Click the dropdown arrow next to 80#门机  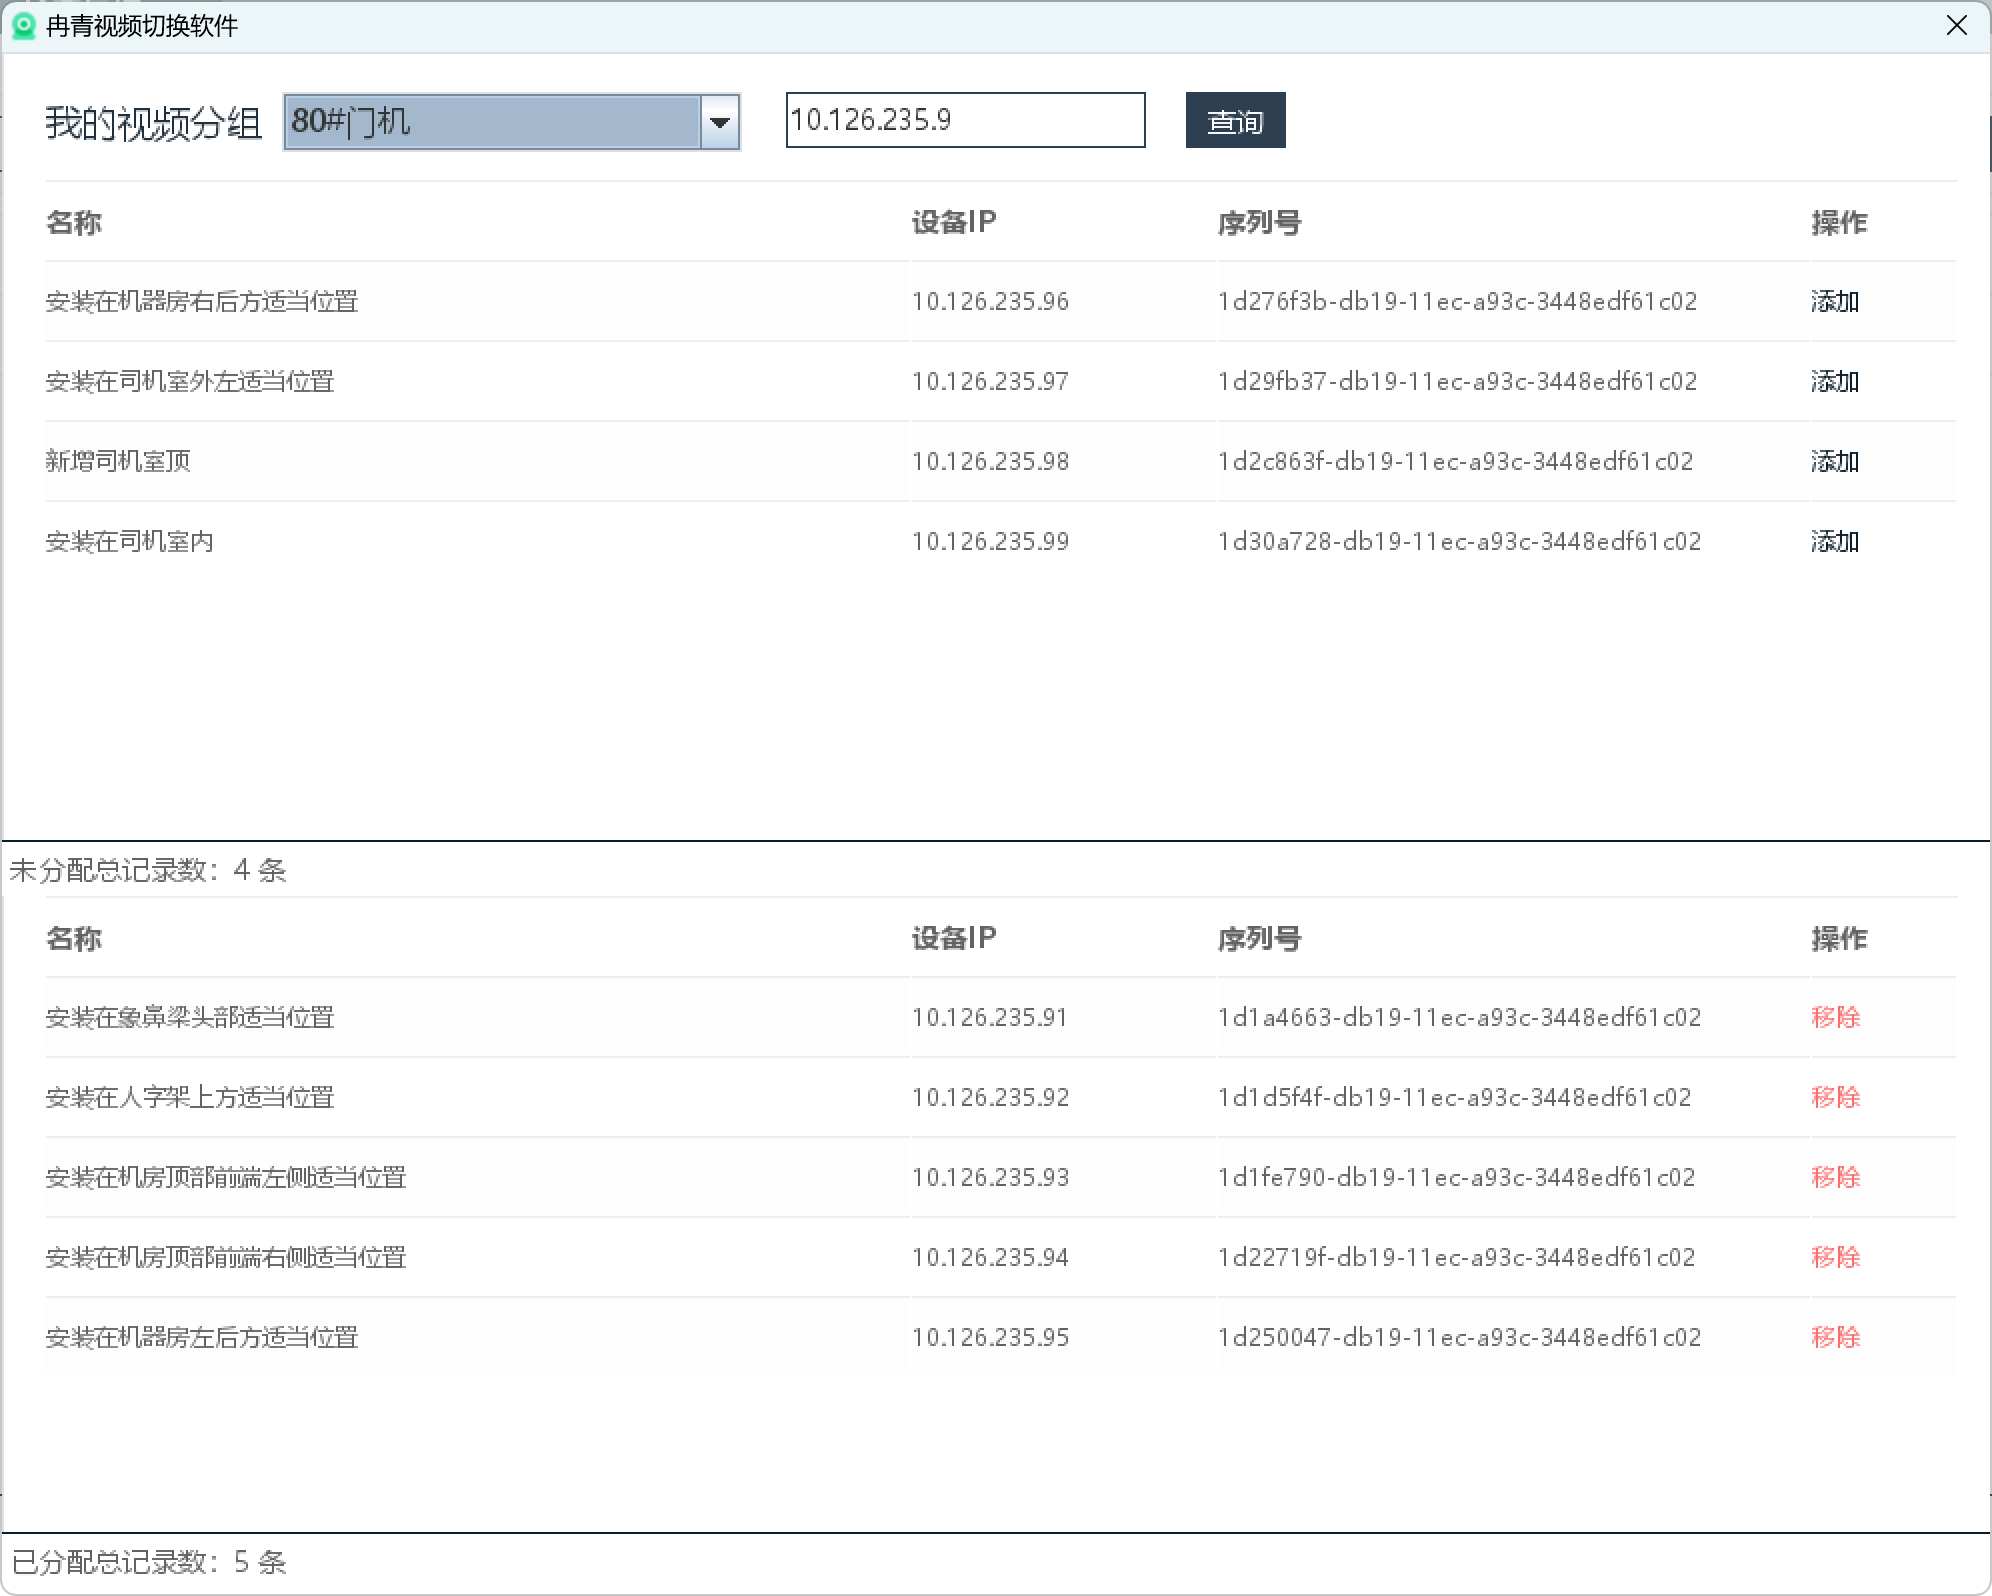point(719,122)
